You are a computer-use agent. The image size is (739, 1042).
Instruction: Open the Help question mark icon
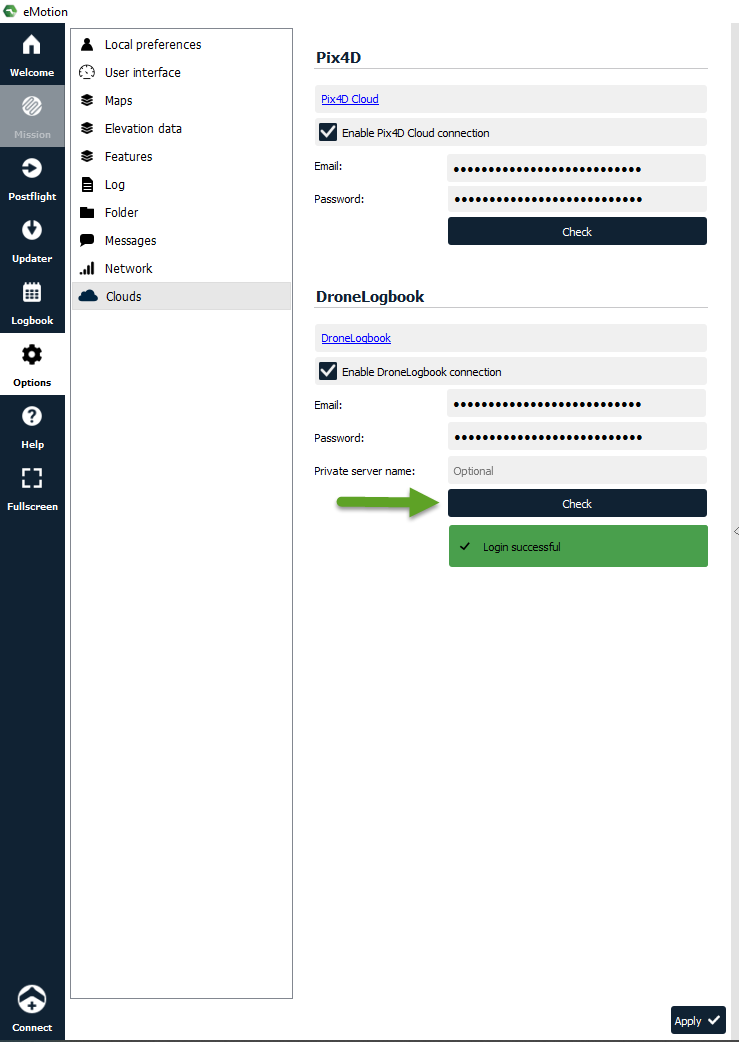32,417
